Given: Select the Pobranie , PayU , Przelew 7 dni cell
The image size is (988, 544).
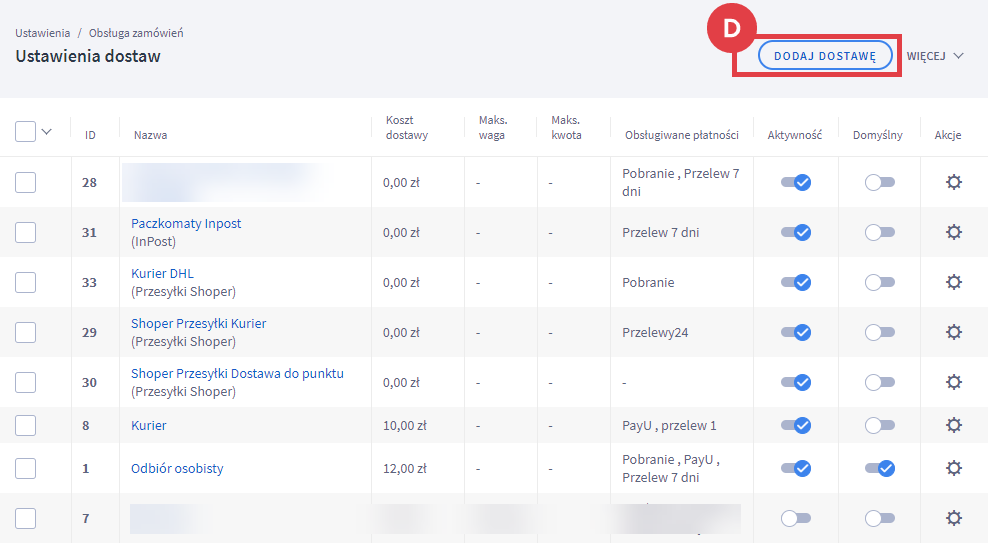Looking at the screenshot, I should [x=671, y=468].
